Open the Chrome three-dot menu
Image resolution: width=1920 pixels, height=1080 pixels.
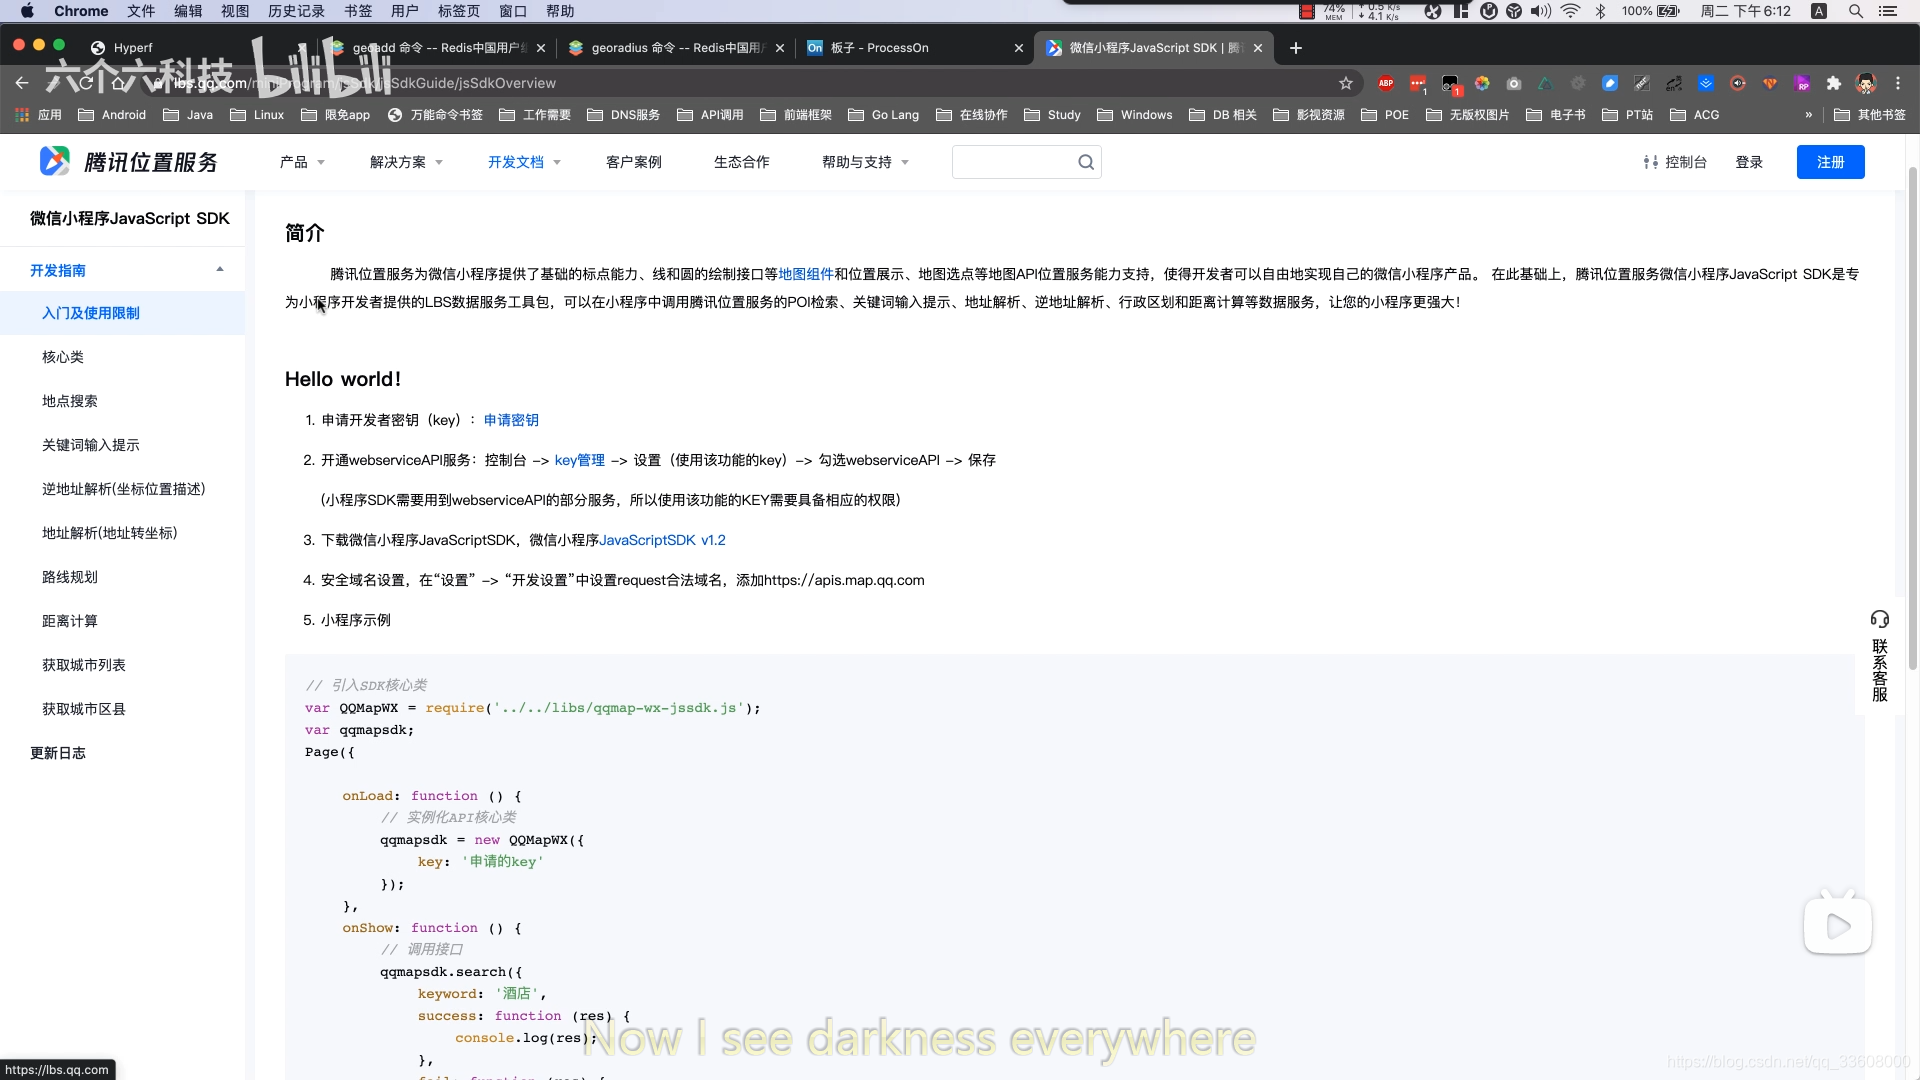[x=1898, y=83]
